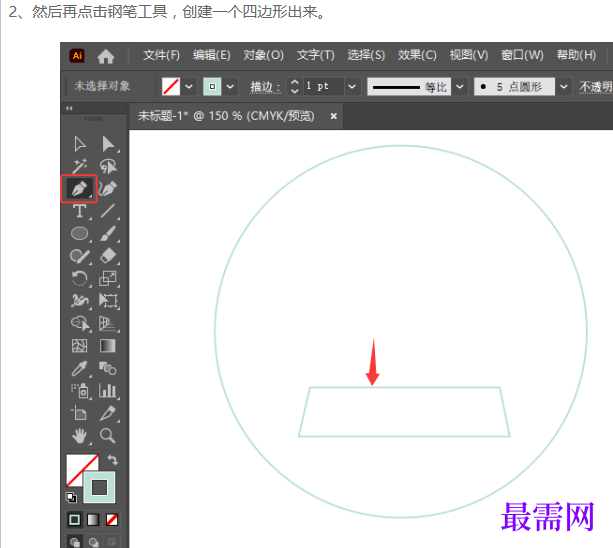Select the Lasso tool

(108, 166)
